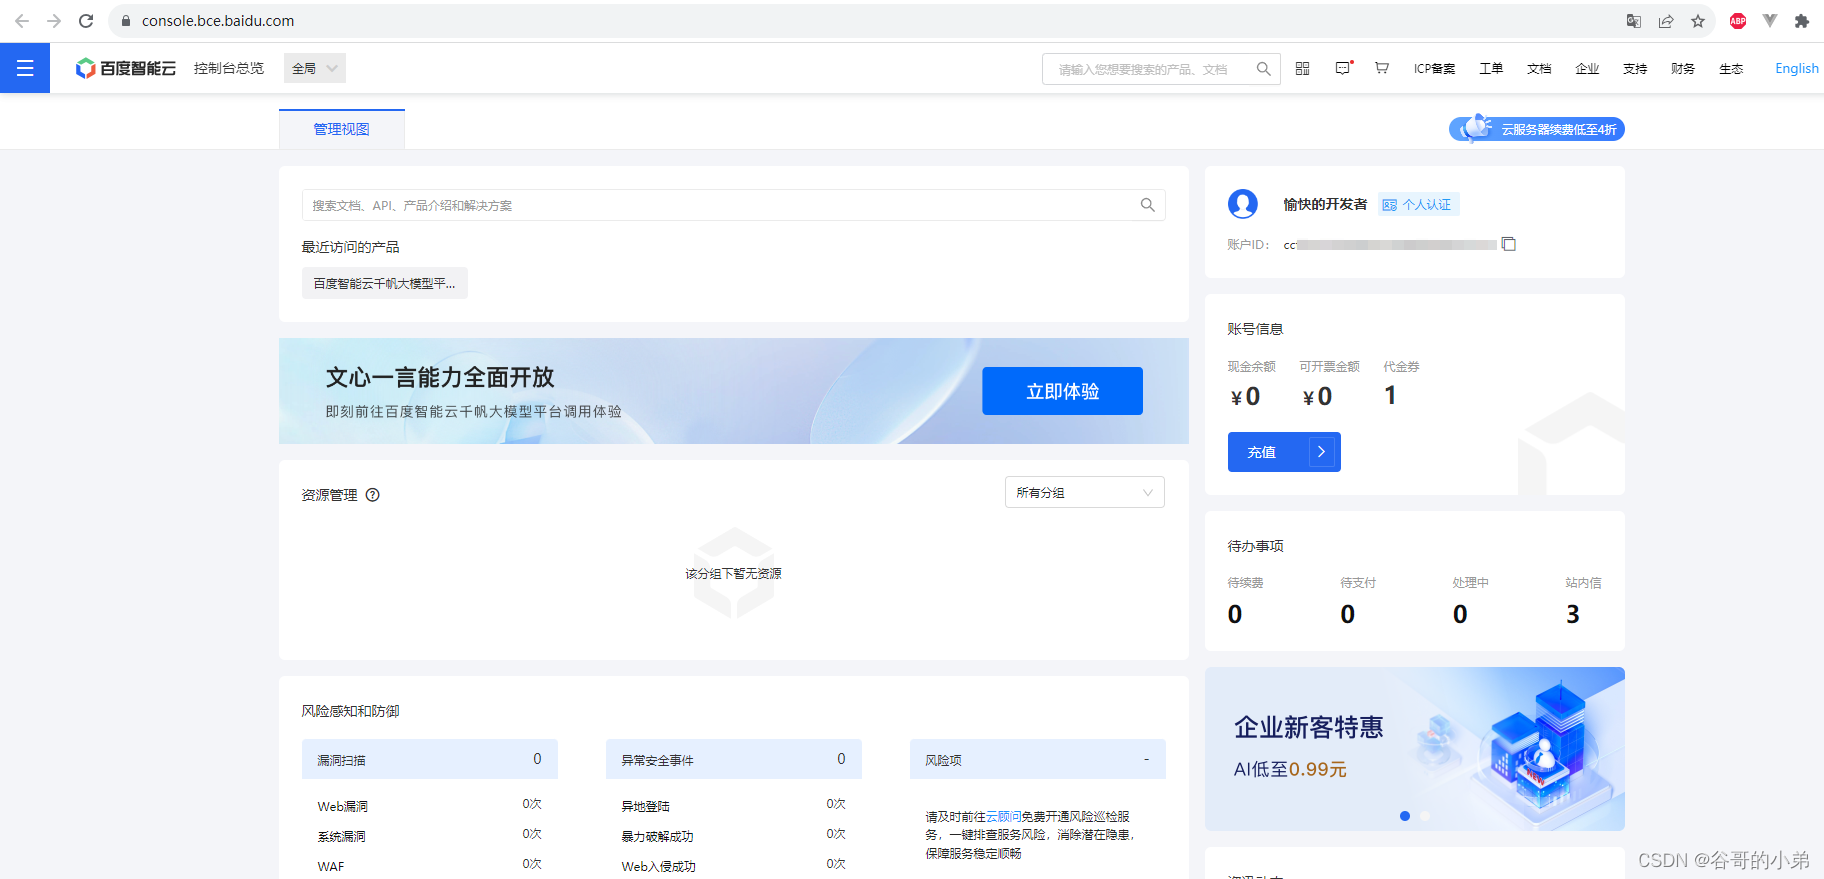Click the translate page icon in address bar
The height and width of the screenshot is (879, 1824).
click(x=1634, y=21)
